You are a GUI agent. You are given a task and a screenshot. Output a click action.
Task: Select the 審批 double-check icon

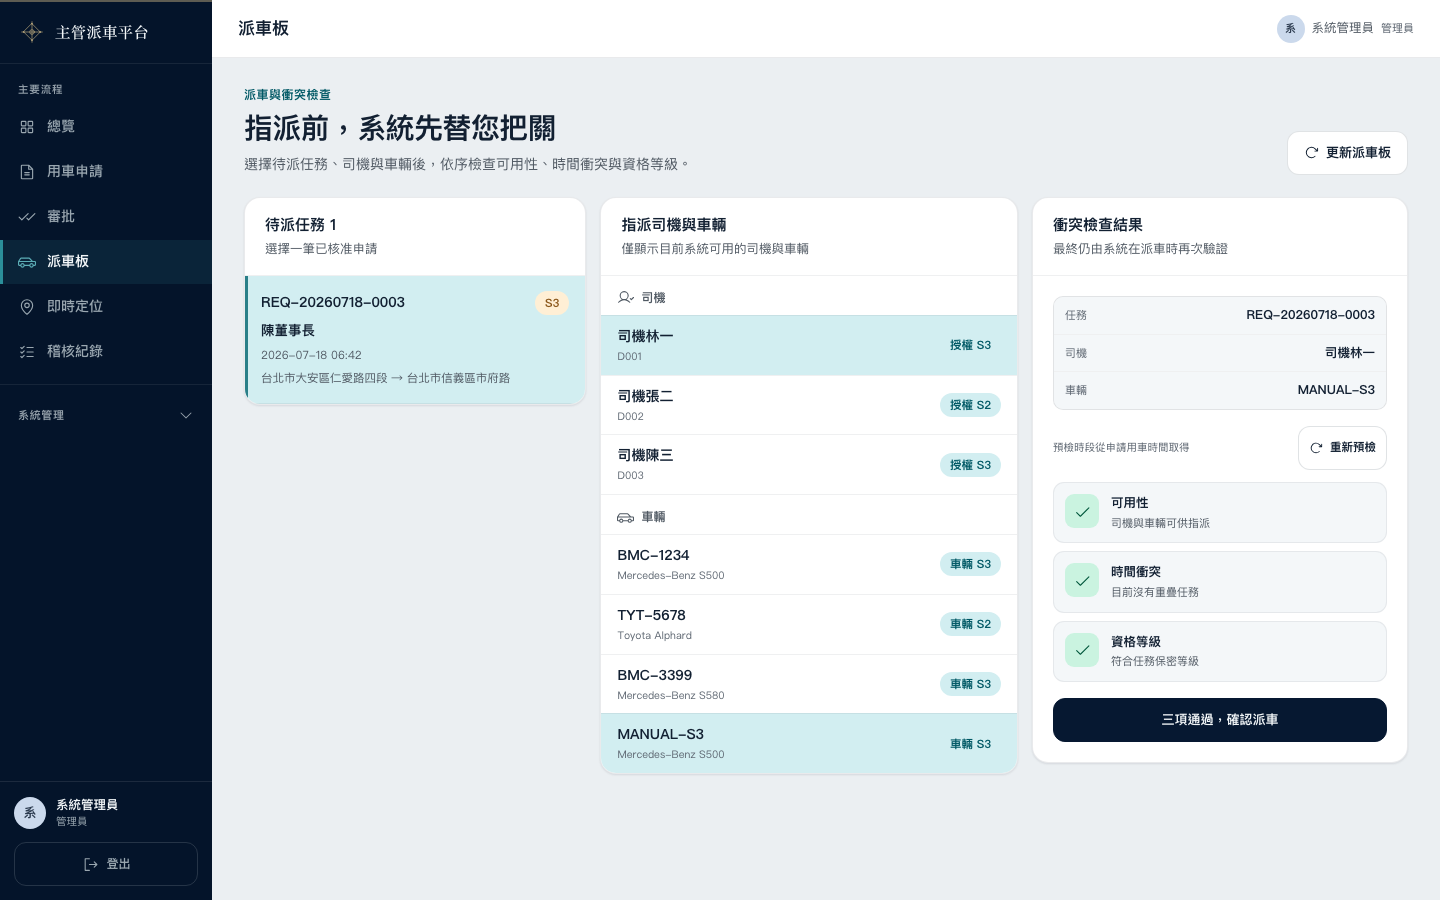tap(27, 217)
